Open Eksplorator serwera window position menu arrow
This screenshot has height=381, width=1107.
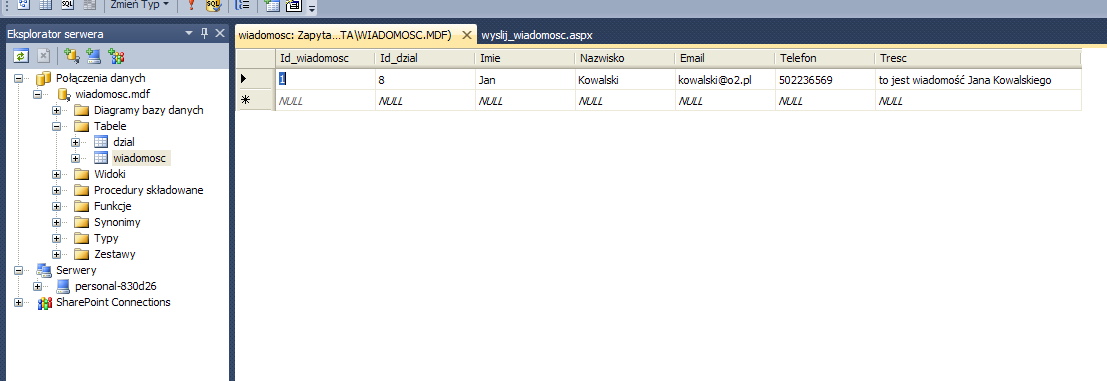(189, 33)
